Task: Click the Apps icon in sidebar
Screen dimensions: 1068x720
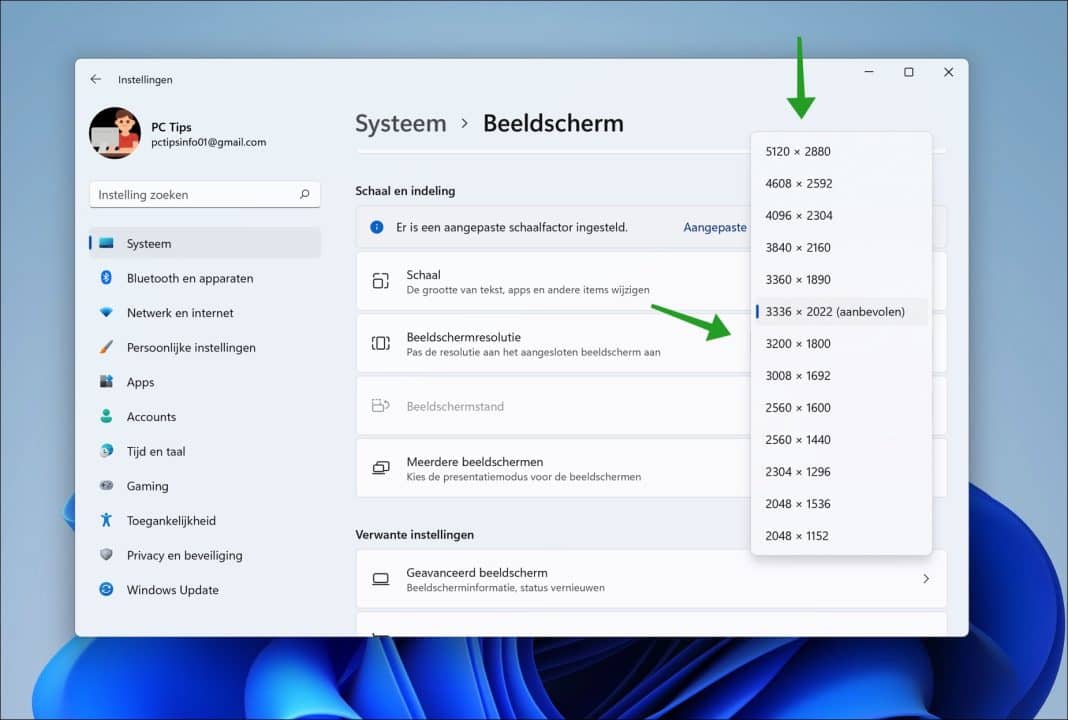Action: coord(106,381)
